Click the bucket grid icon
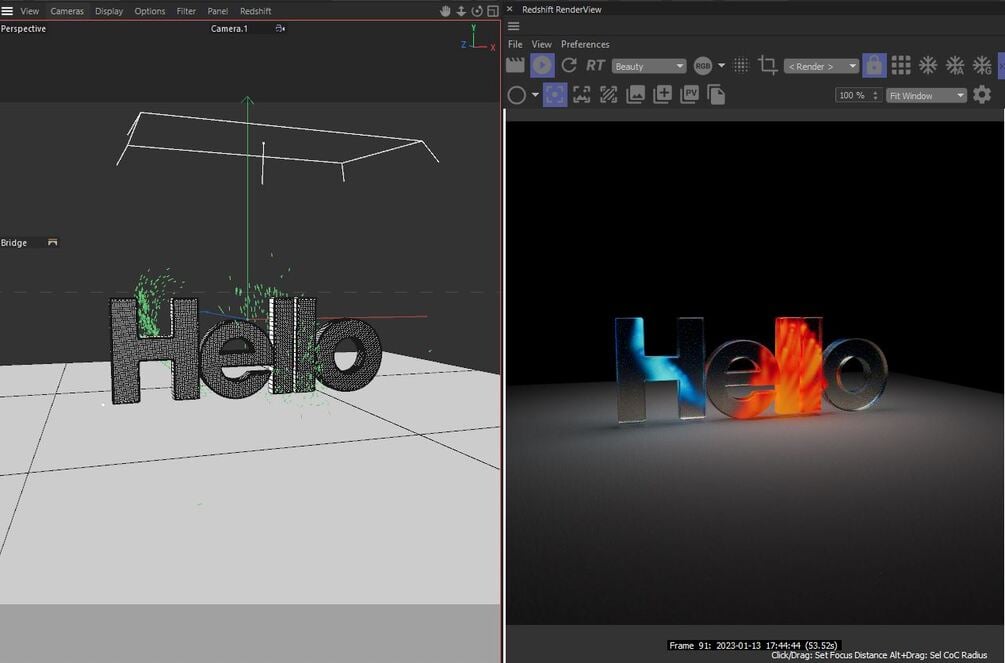 tap(901, 65)
